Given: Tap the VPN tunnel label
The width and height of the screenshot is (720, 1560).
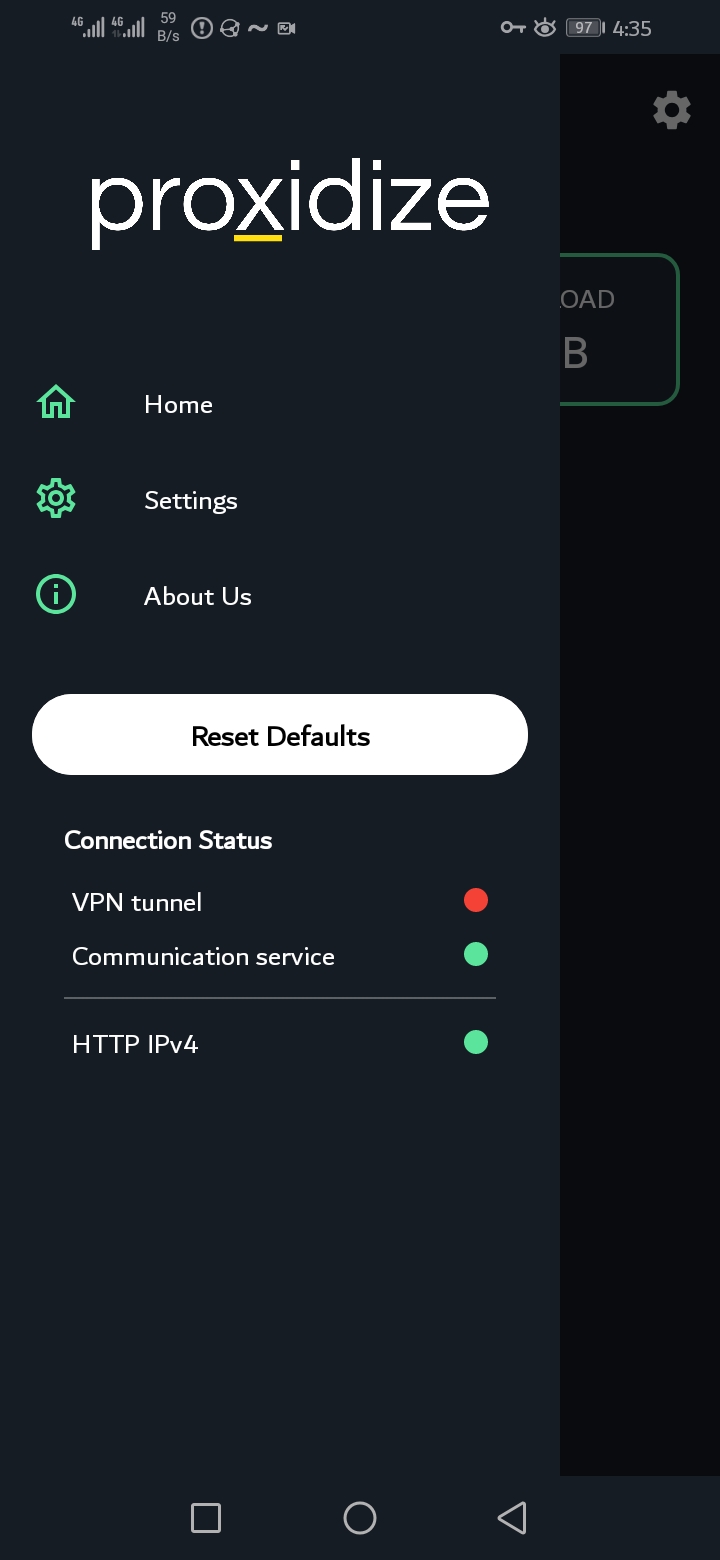Looking at the screenshot, I should coord(137,902).
